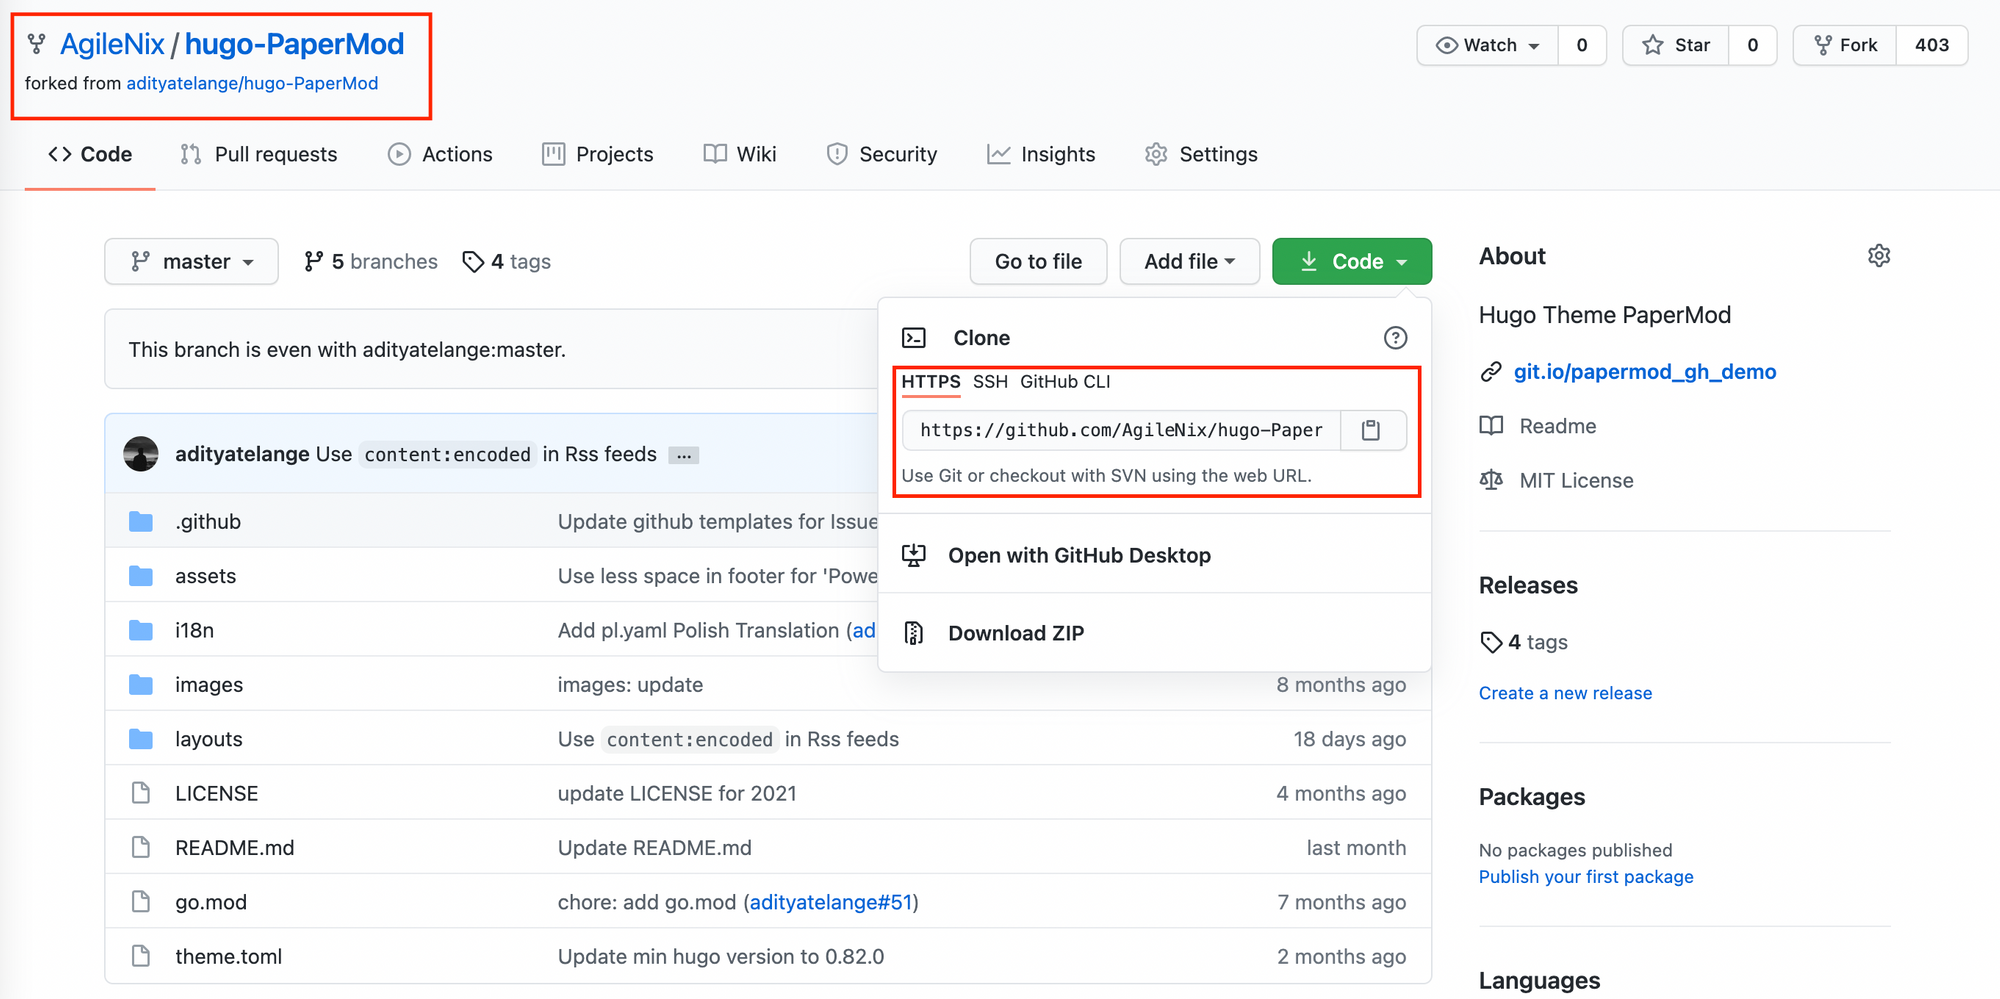The image size is (2000, 999).
Task: Expand the Add file dropdown
Action: (1189, 262)
